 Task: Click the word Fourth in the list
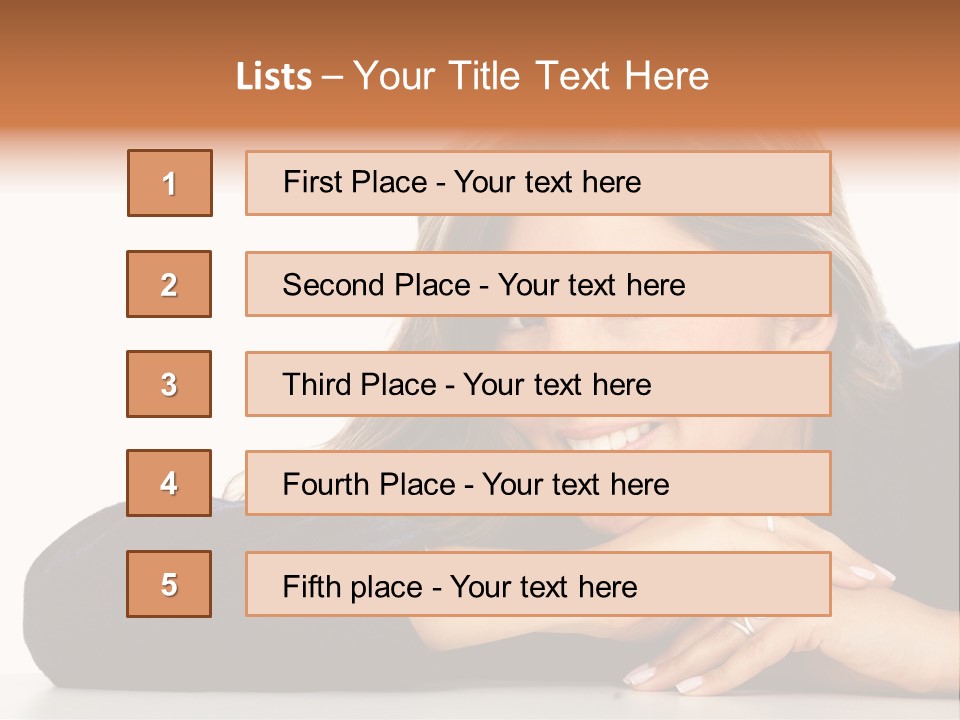pyautogui.click(x=325, y=484)
